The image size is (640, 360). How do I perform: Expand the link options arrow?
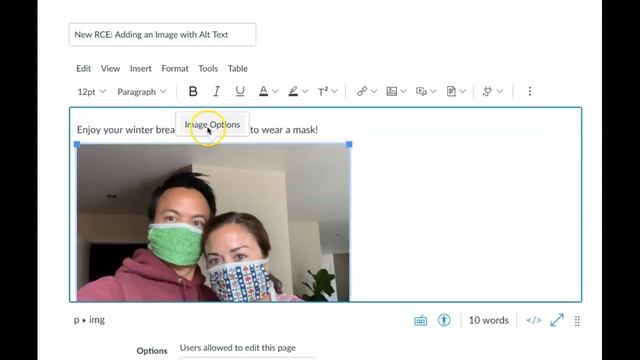click(374, 91)
